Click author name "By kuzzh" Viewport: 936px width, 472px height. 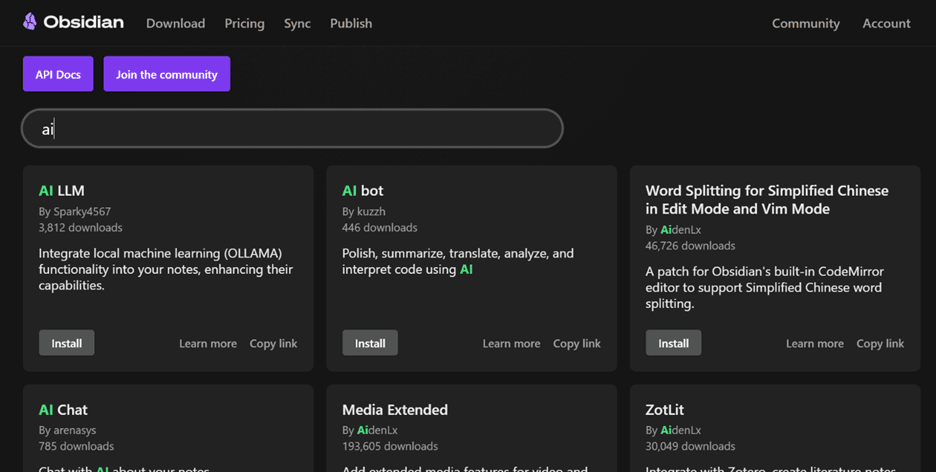click(x=364, y=211)
